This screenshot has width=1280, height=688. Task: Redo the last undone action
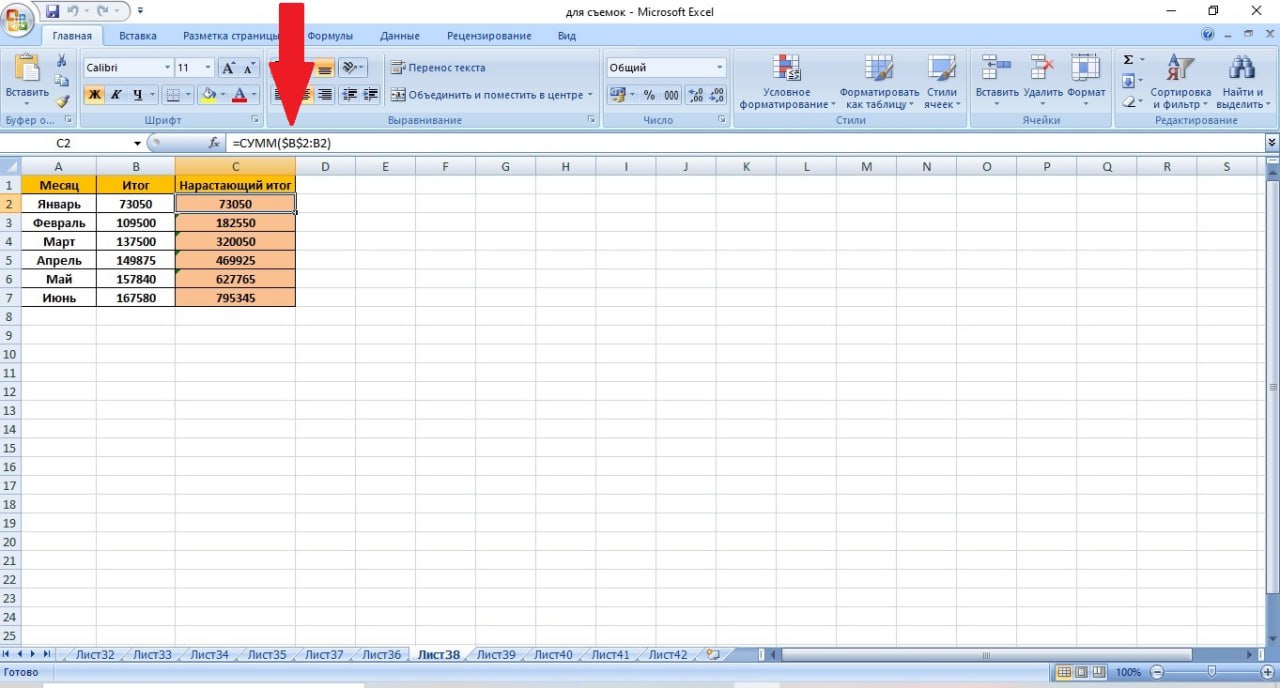pyautogui.click(x=103, y=11)
